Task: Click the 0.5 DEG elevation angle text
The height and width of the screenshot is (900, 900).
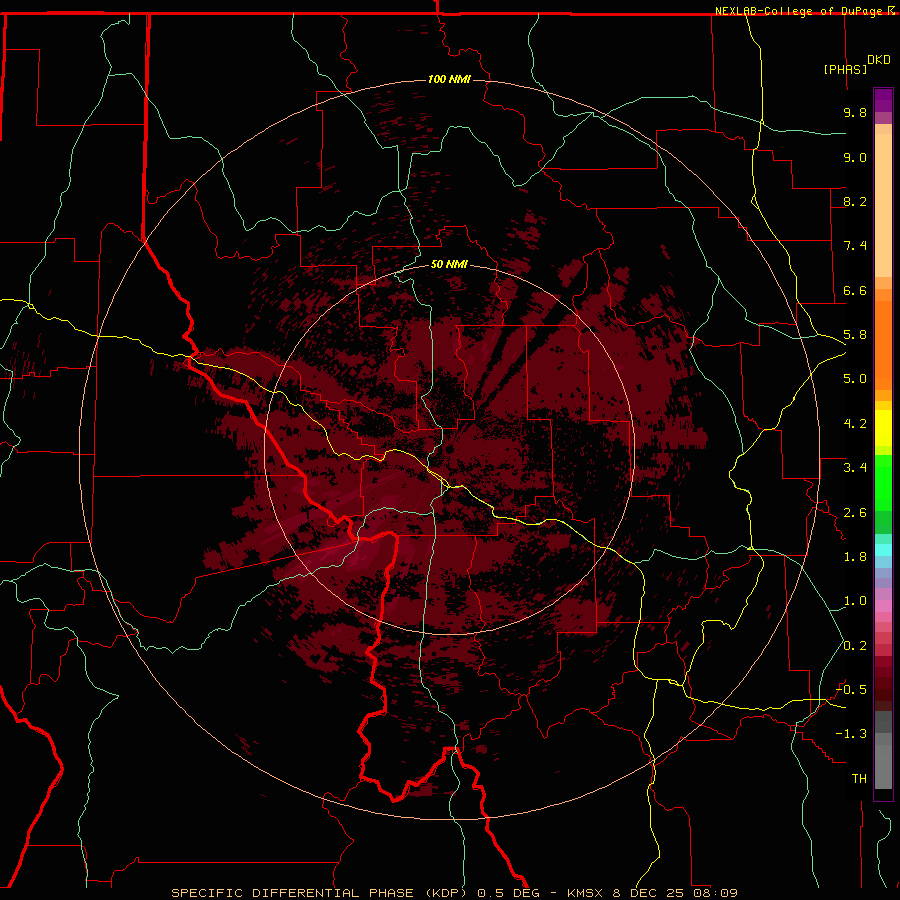Action: 508,893
